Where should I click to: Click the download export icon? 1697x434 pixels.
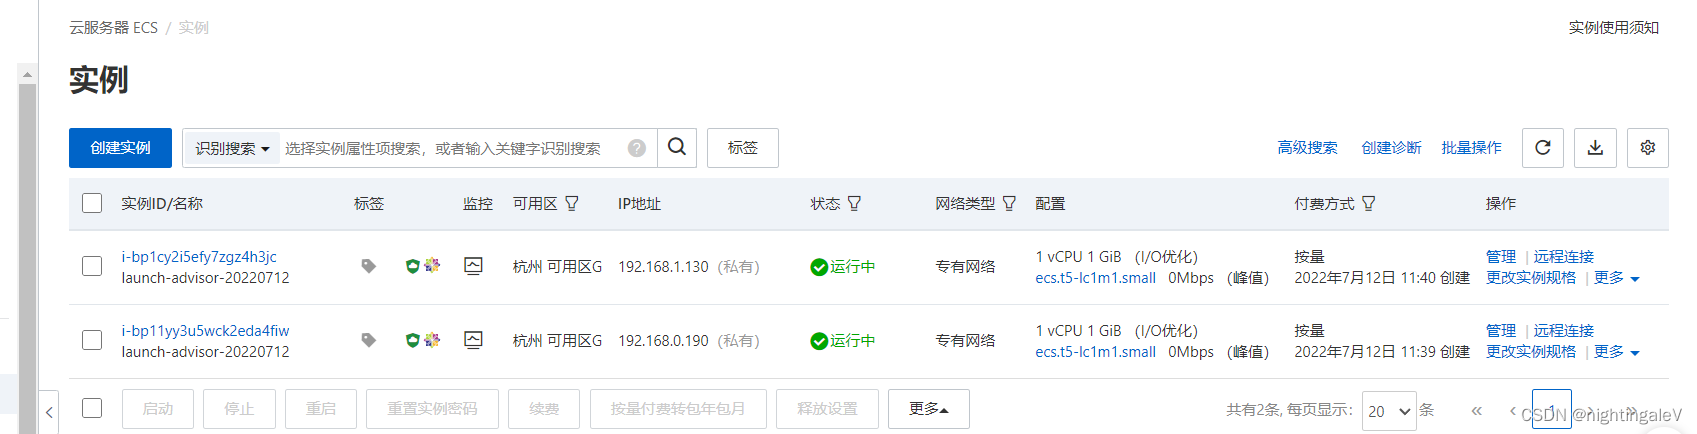[1595, 148]
